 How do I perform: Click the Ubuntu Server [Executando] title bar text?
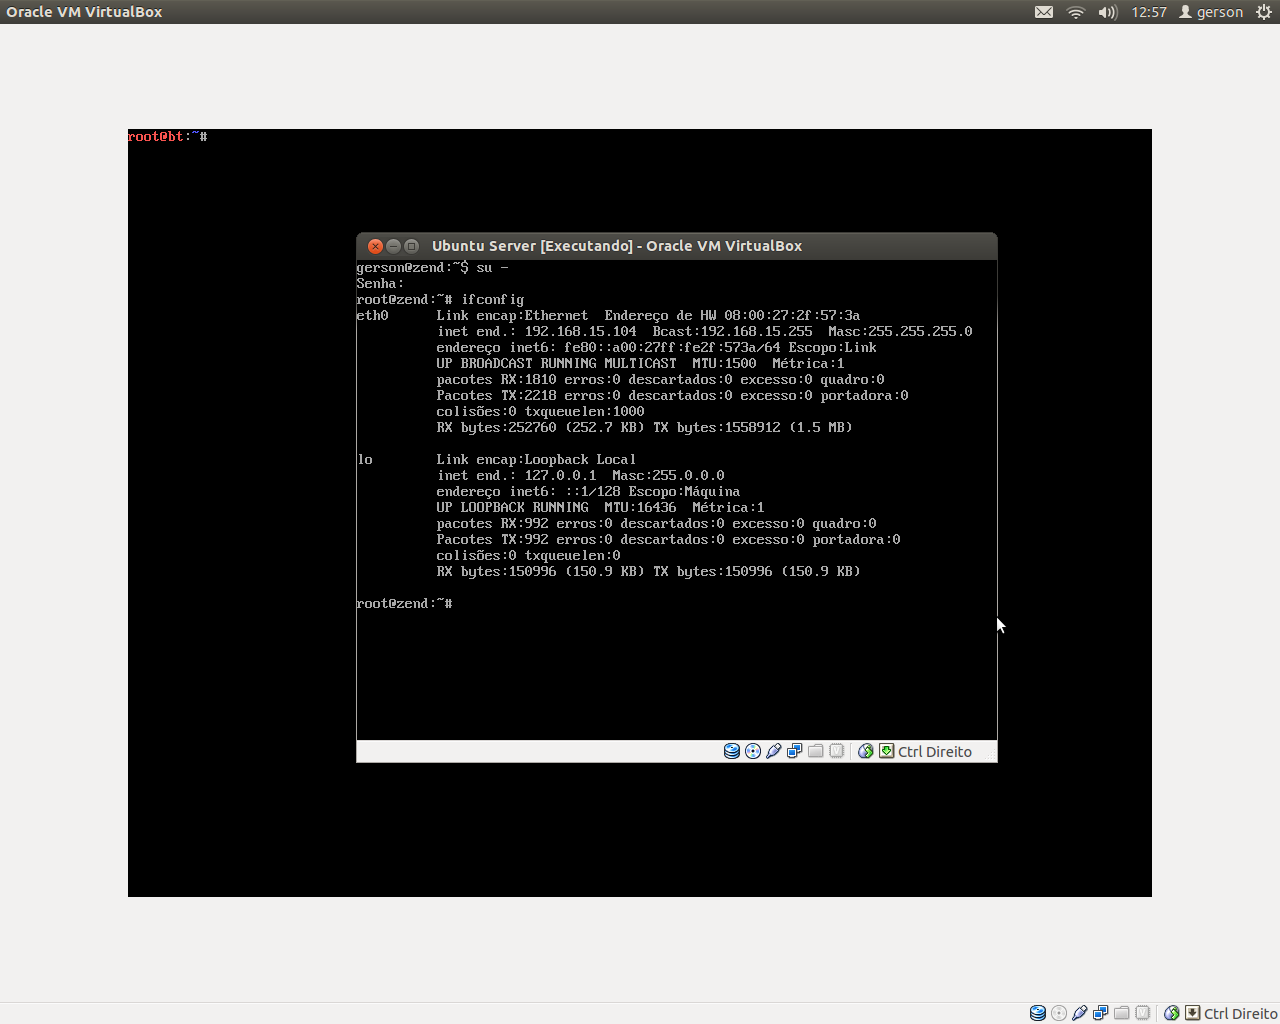click(617, 246)
